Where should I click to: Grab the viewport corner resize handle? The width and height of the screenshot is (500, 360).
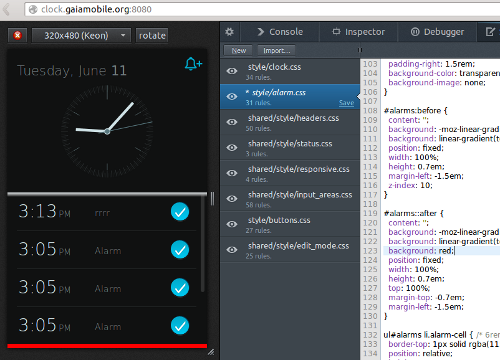(211, 352)
